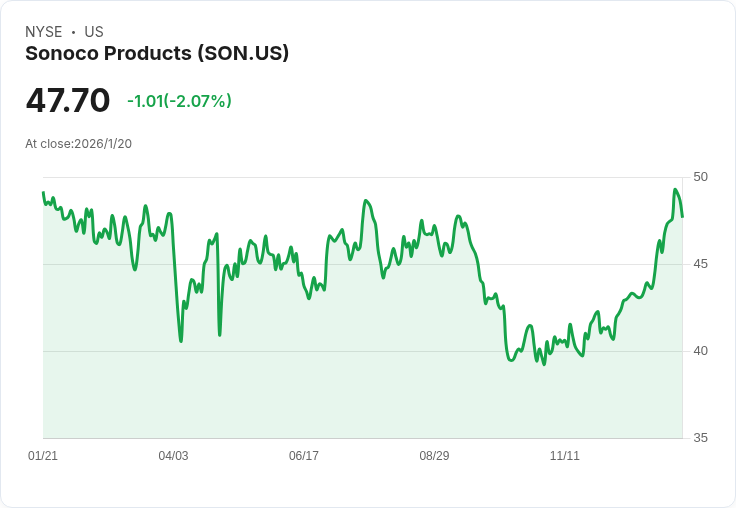This screenshot has height=508, width=736.
Task: Click the 47.70 current price
Action: click(x=68, y=101)
